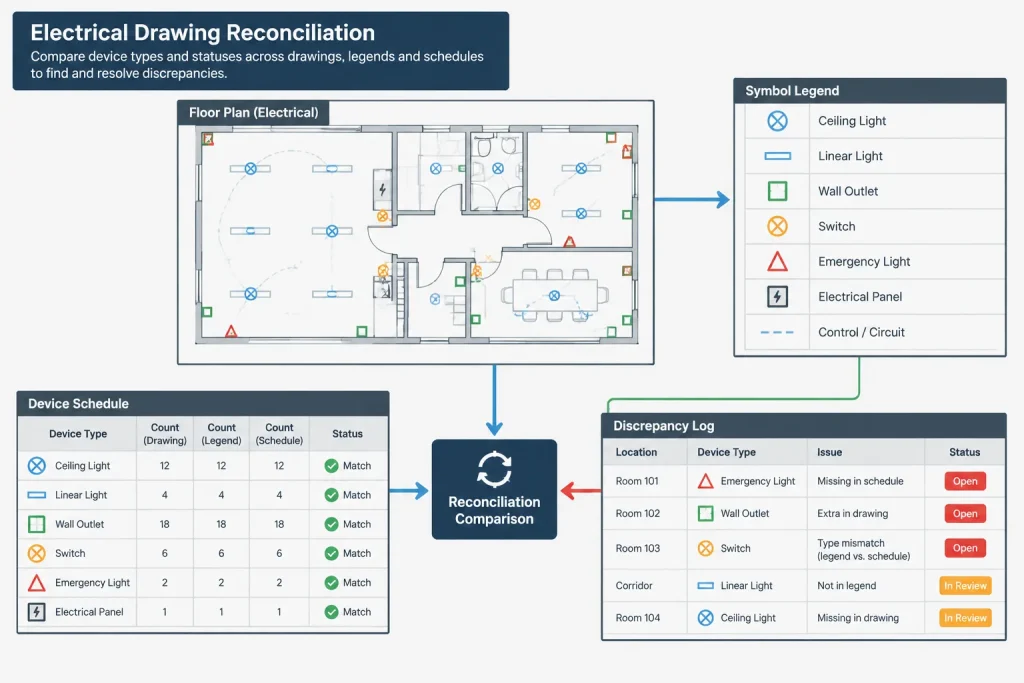Click the Ceiling Light icon in the Room 104 row
Screen dimensions: 1024x683
[705, 618]
